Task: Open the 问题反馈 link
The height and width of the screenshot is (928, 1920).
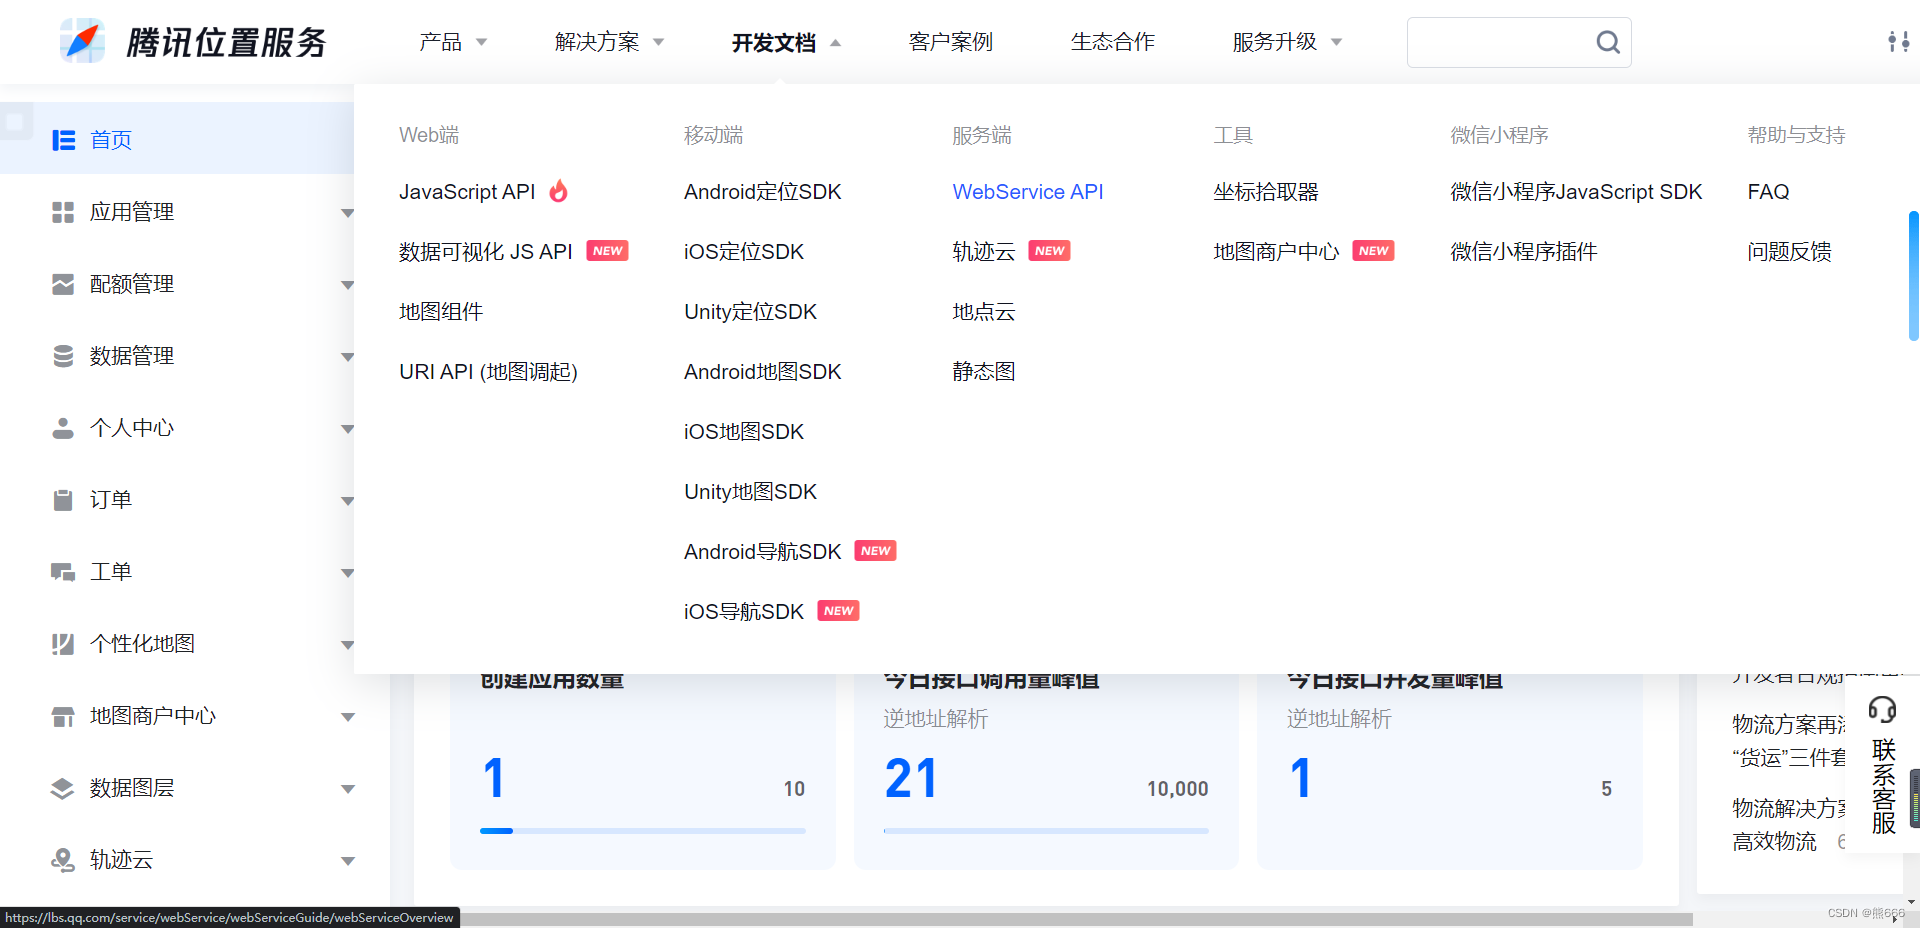Action: coord(1790,252)
